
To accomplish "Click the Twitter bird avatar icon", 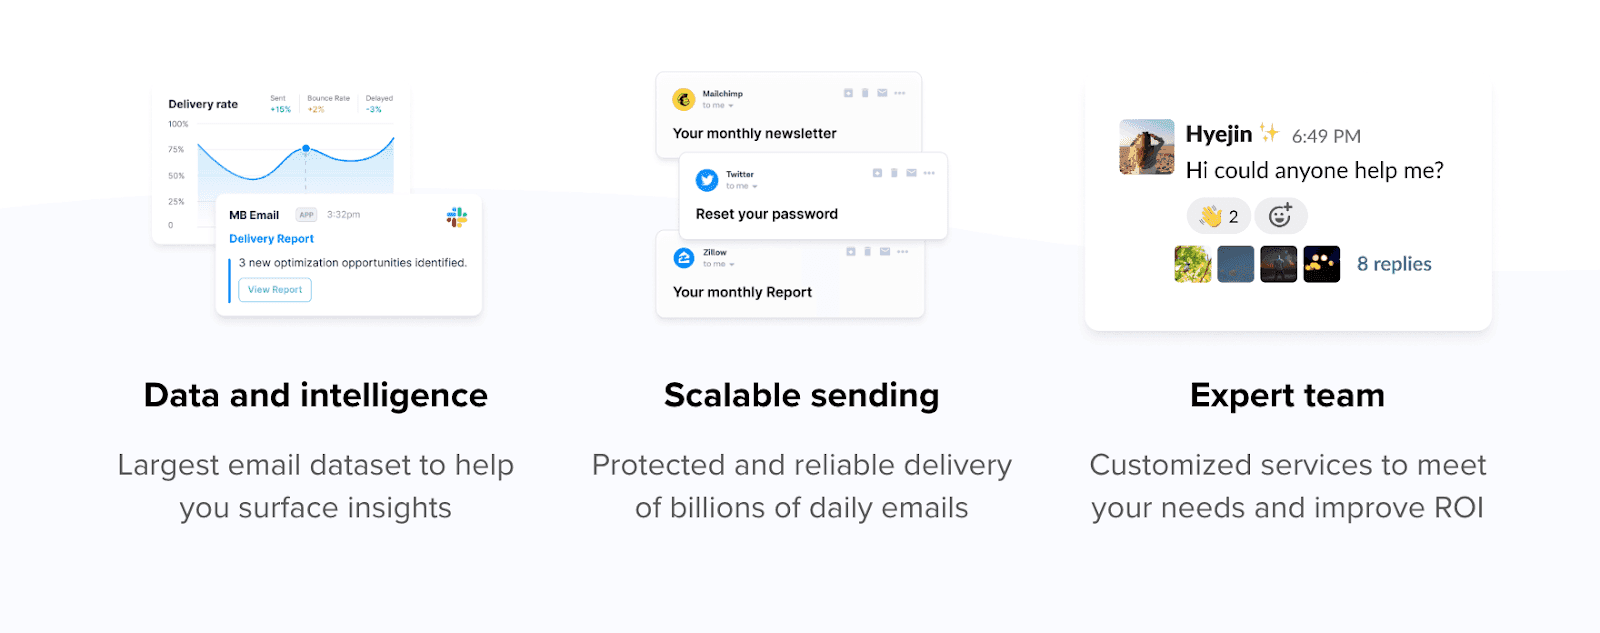I will click(707, 180).
